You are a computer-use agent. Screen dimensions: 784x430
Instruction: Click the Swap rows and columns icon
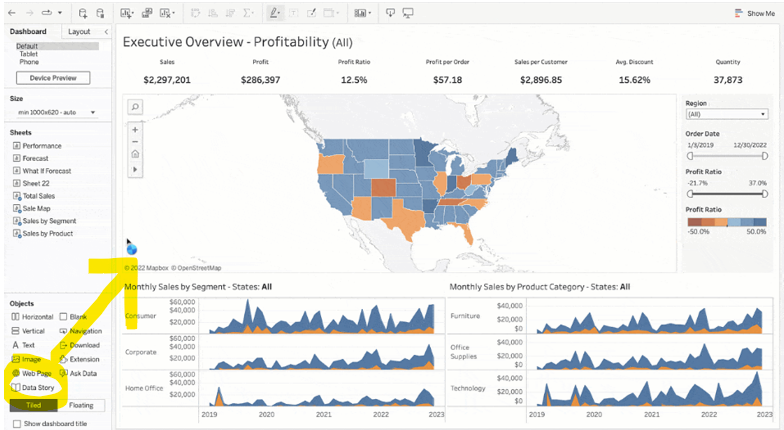(x=196, y=13)
